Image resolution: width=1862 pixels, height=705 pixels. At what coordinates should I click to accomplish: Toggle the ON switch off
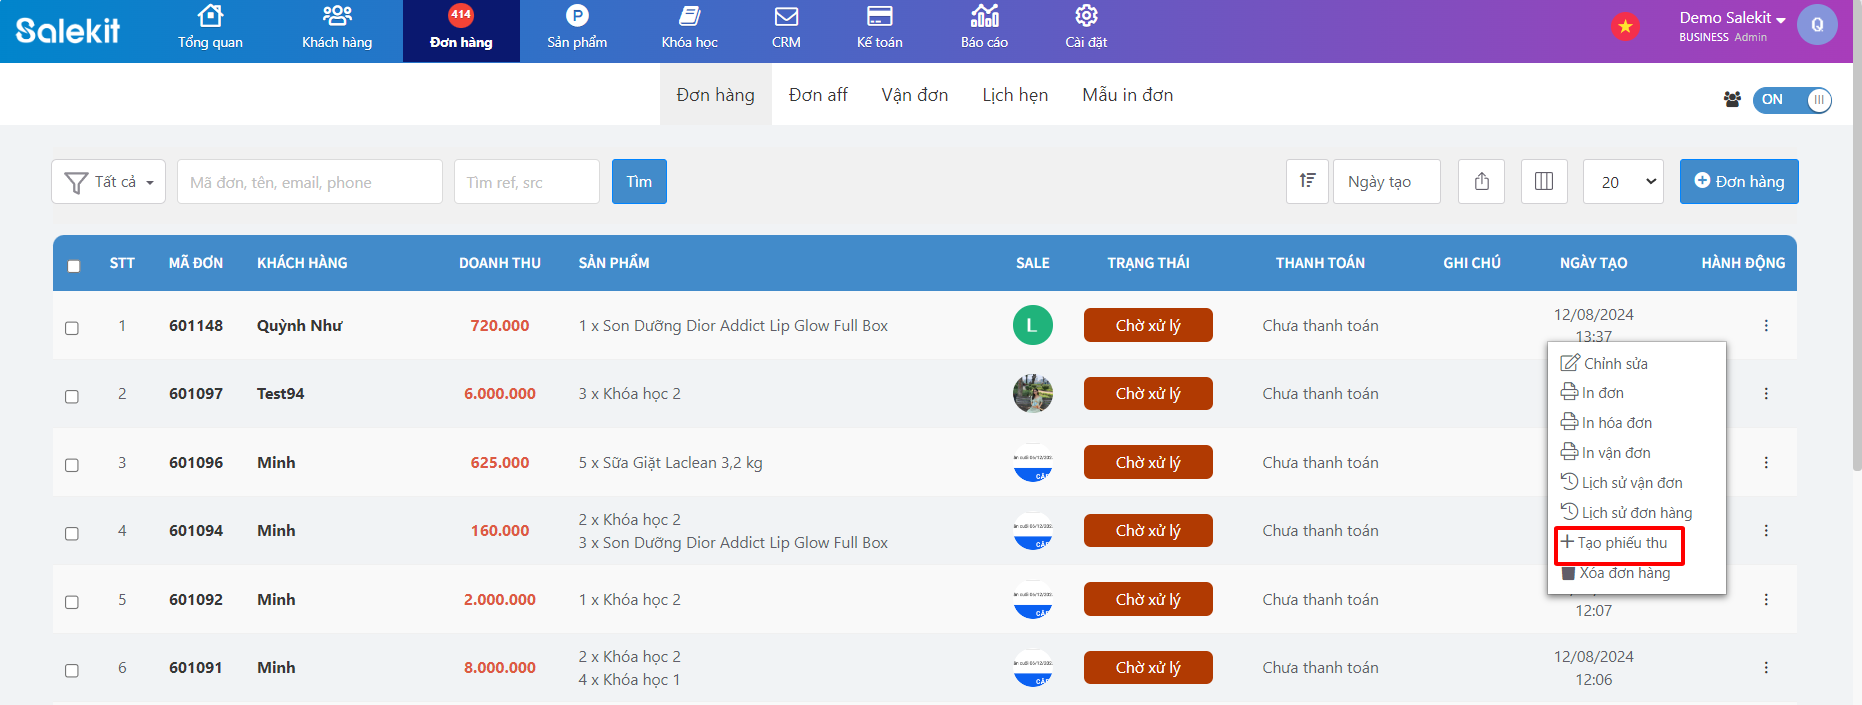1792,100
